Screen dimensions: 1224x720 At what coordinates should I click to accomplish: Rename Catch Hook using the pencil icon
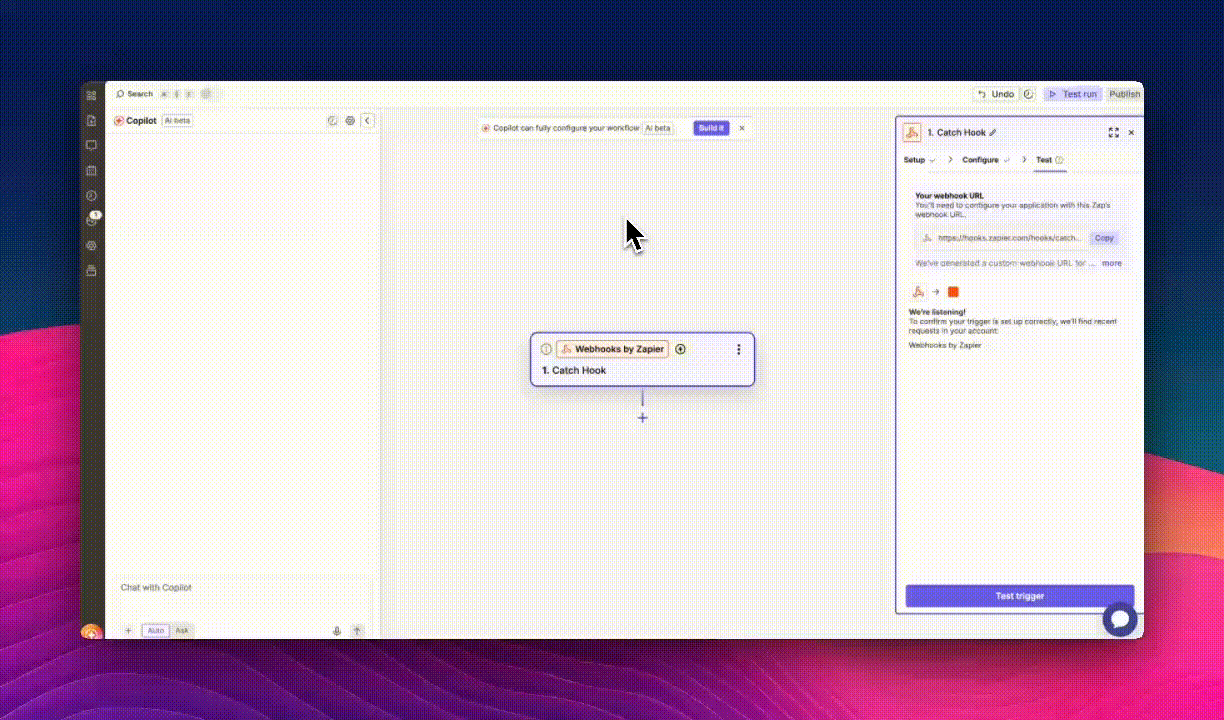(x=991, y=131)
